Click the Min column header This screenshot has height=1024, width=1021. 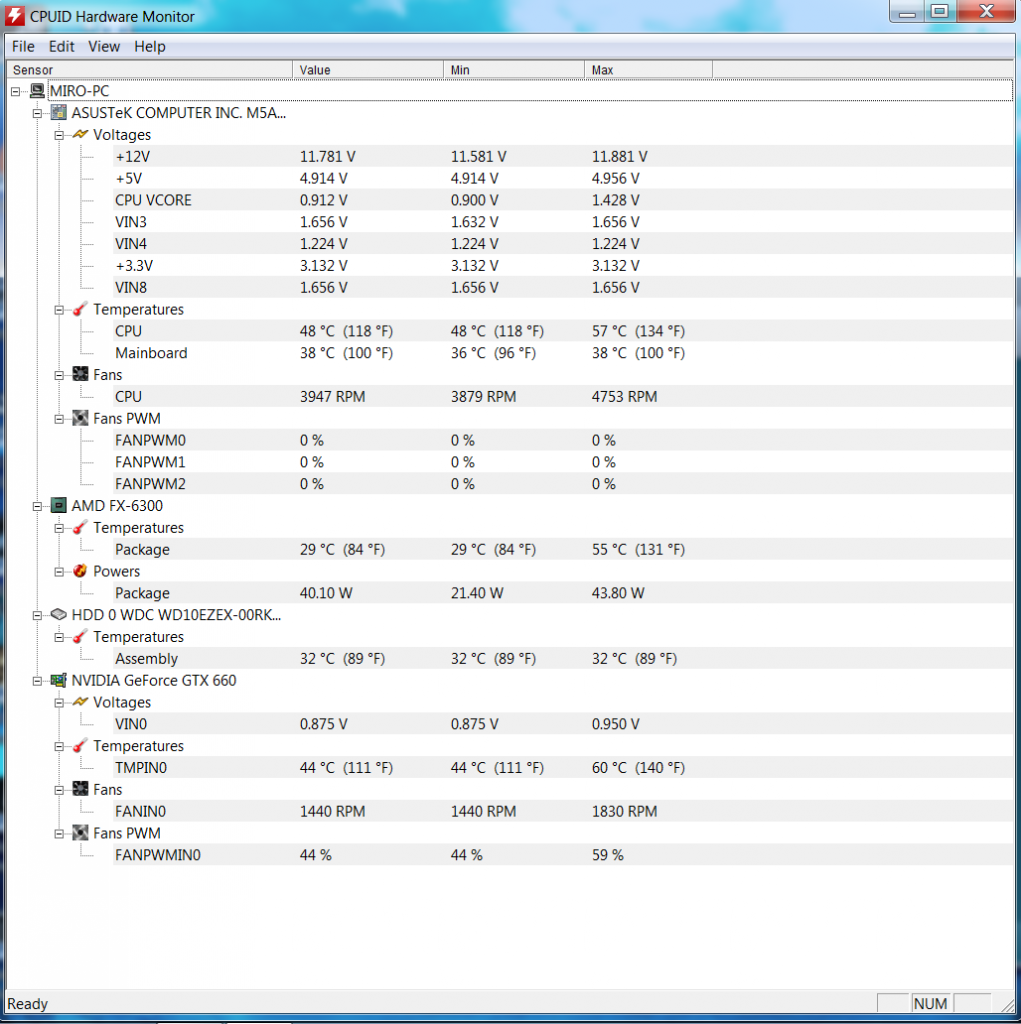coord(513,69)
